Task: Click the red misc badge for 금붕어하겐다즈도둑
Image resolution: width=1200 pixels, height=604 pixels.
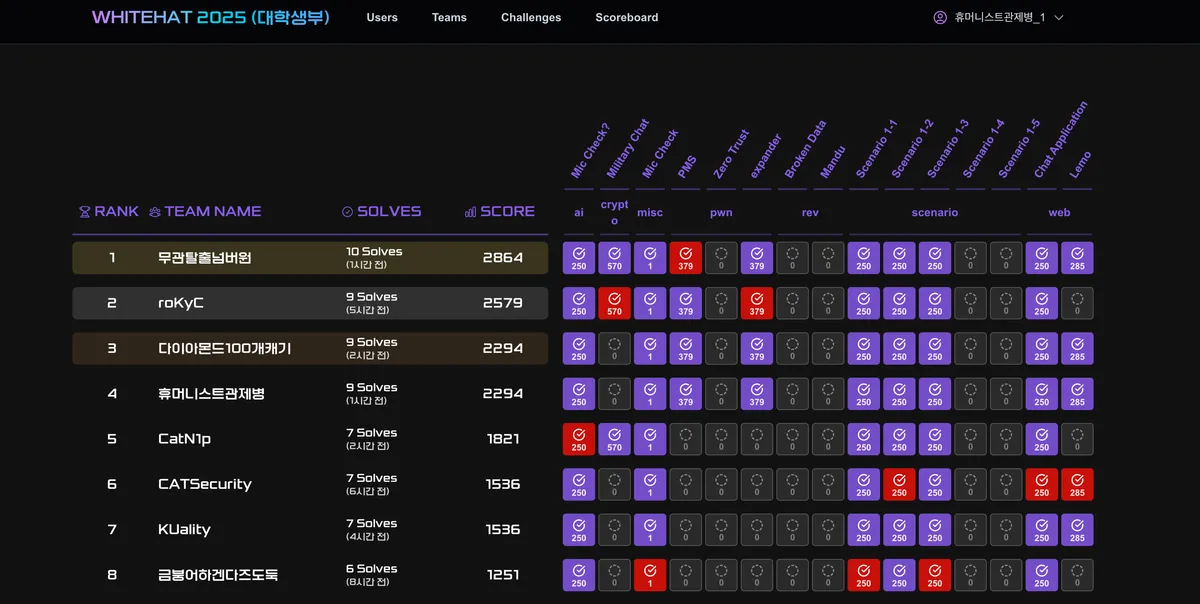Action: click(650, 575)
